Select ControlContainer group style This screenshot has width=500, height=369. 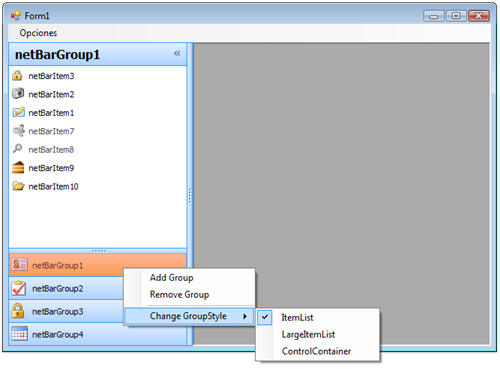point(316,351)
